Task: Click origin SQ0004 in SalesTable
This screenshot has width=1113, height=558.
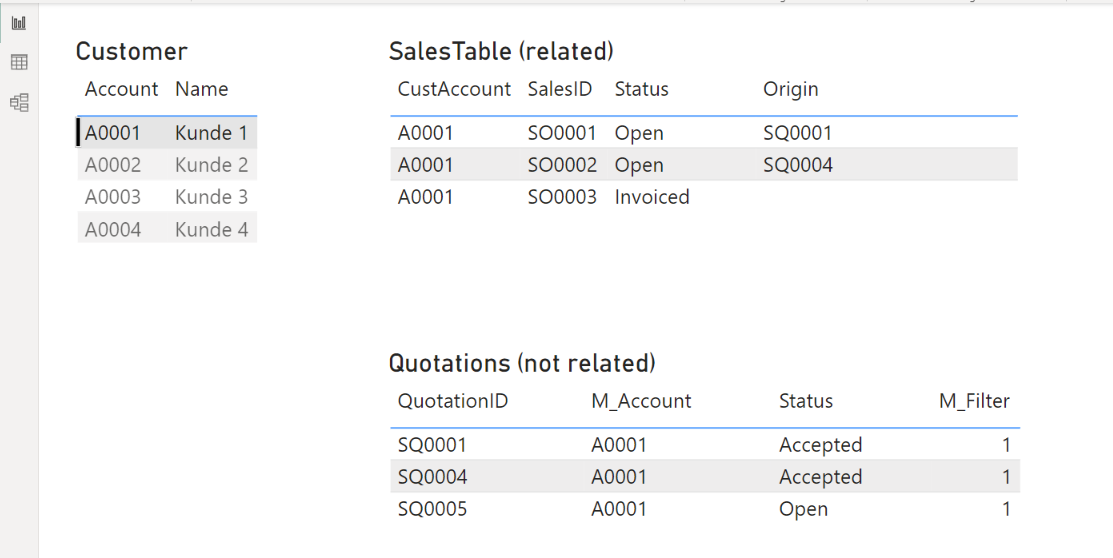Action: click(x=798, y=165)
